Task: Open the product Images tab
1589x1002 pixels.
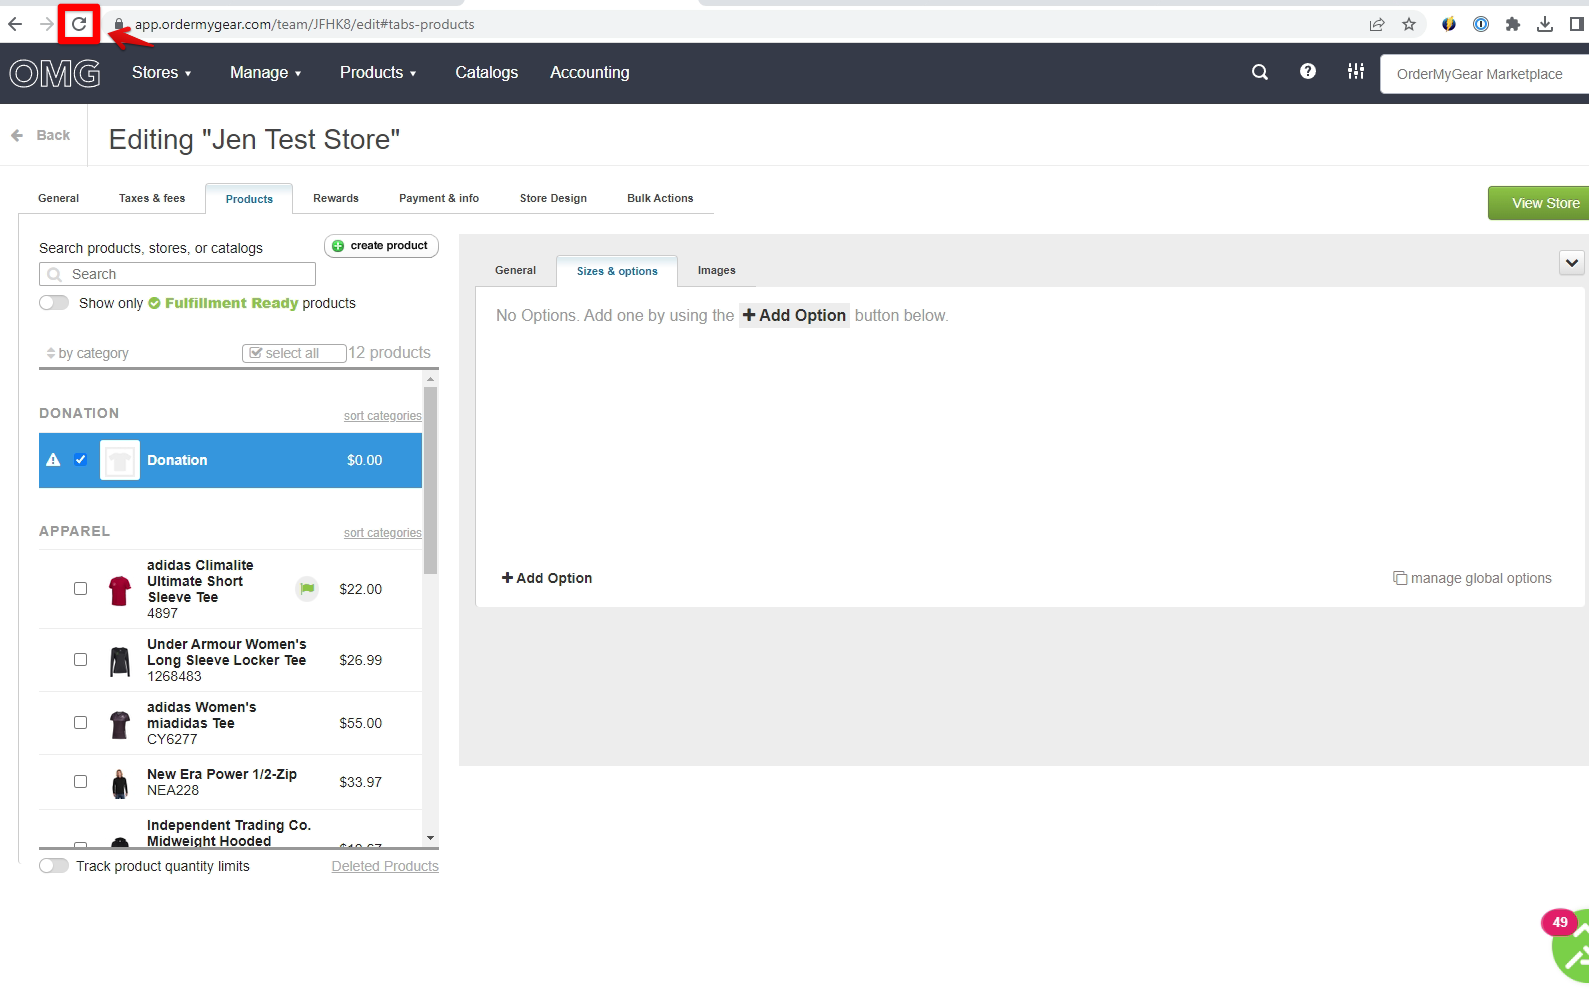Action: (717, 270)
